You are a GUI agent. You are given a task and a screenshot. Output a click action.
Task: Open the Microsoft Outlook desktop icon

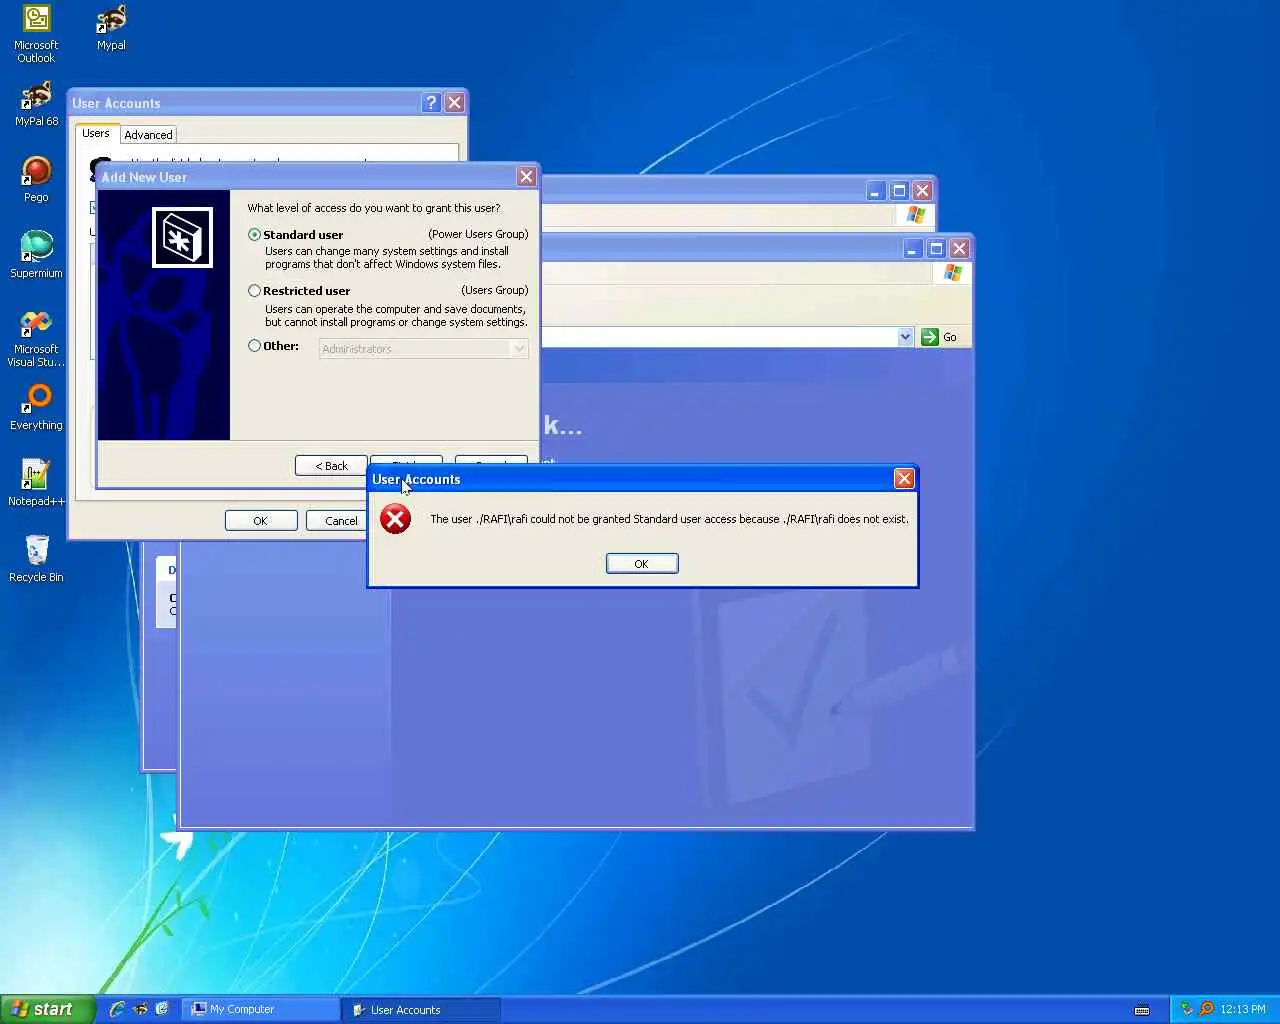pyautogui.click(x=36, y=34)
